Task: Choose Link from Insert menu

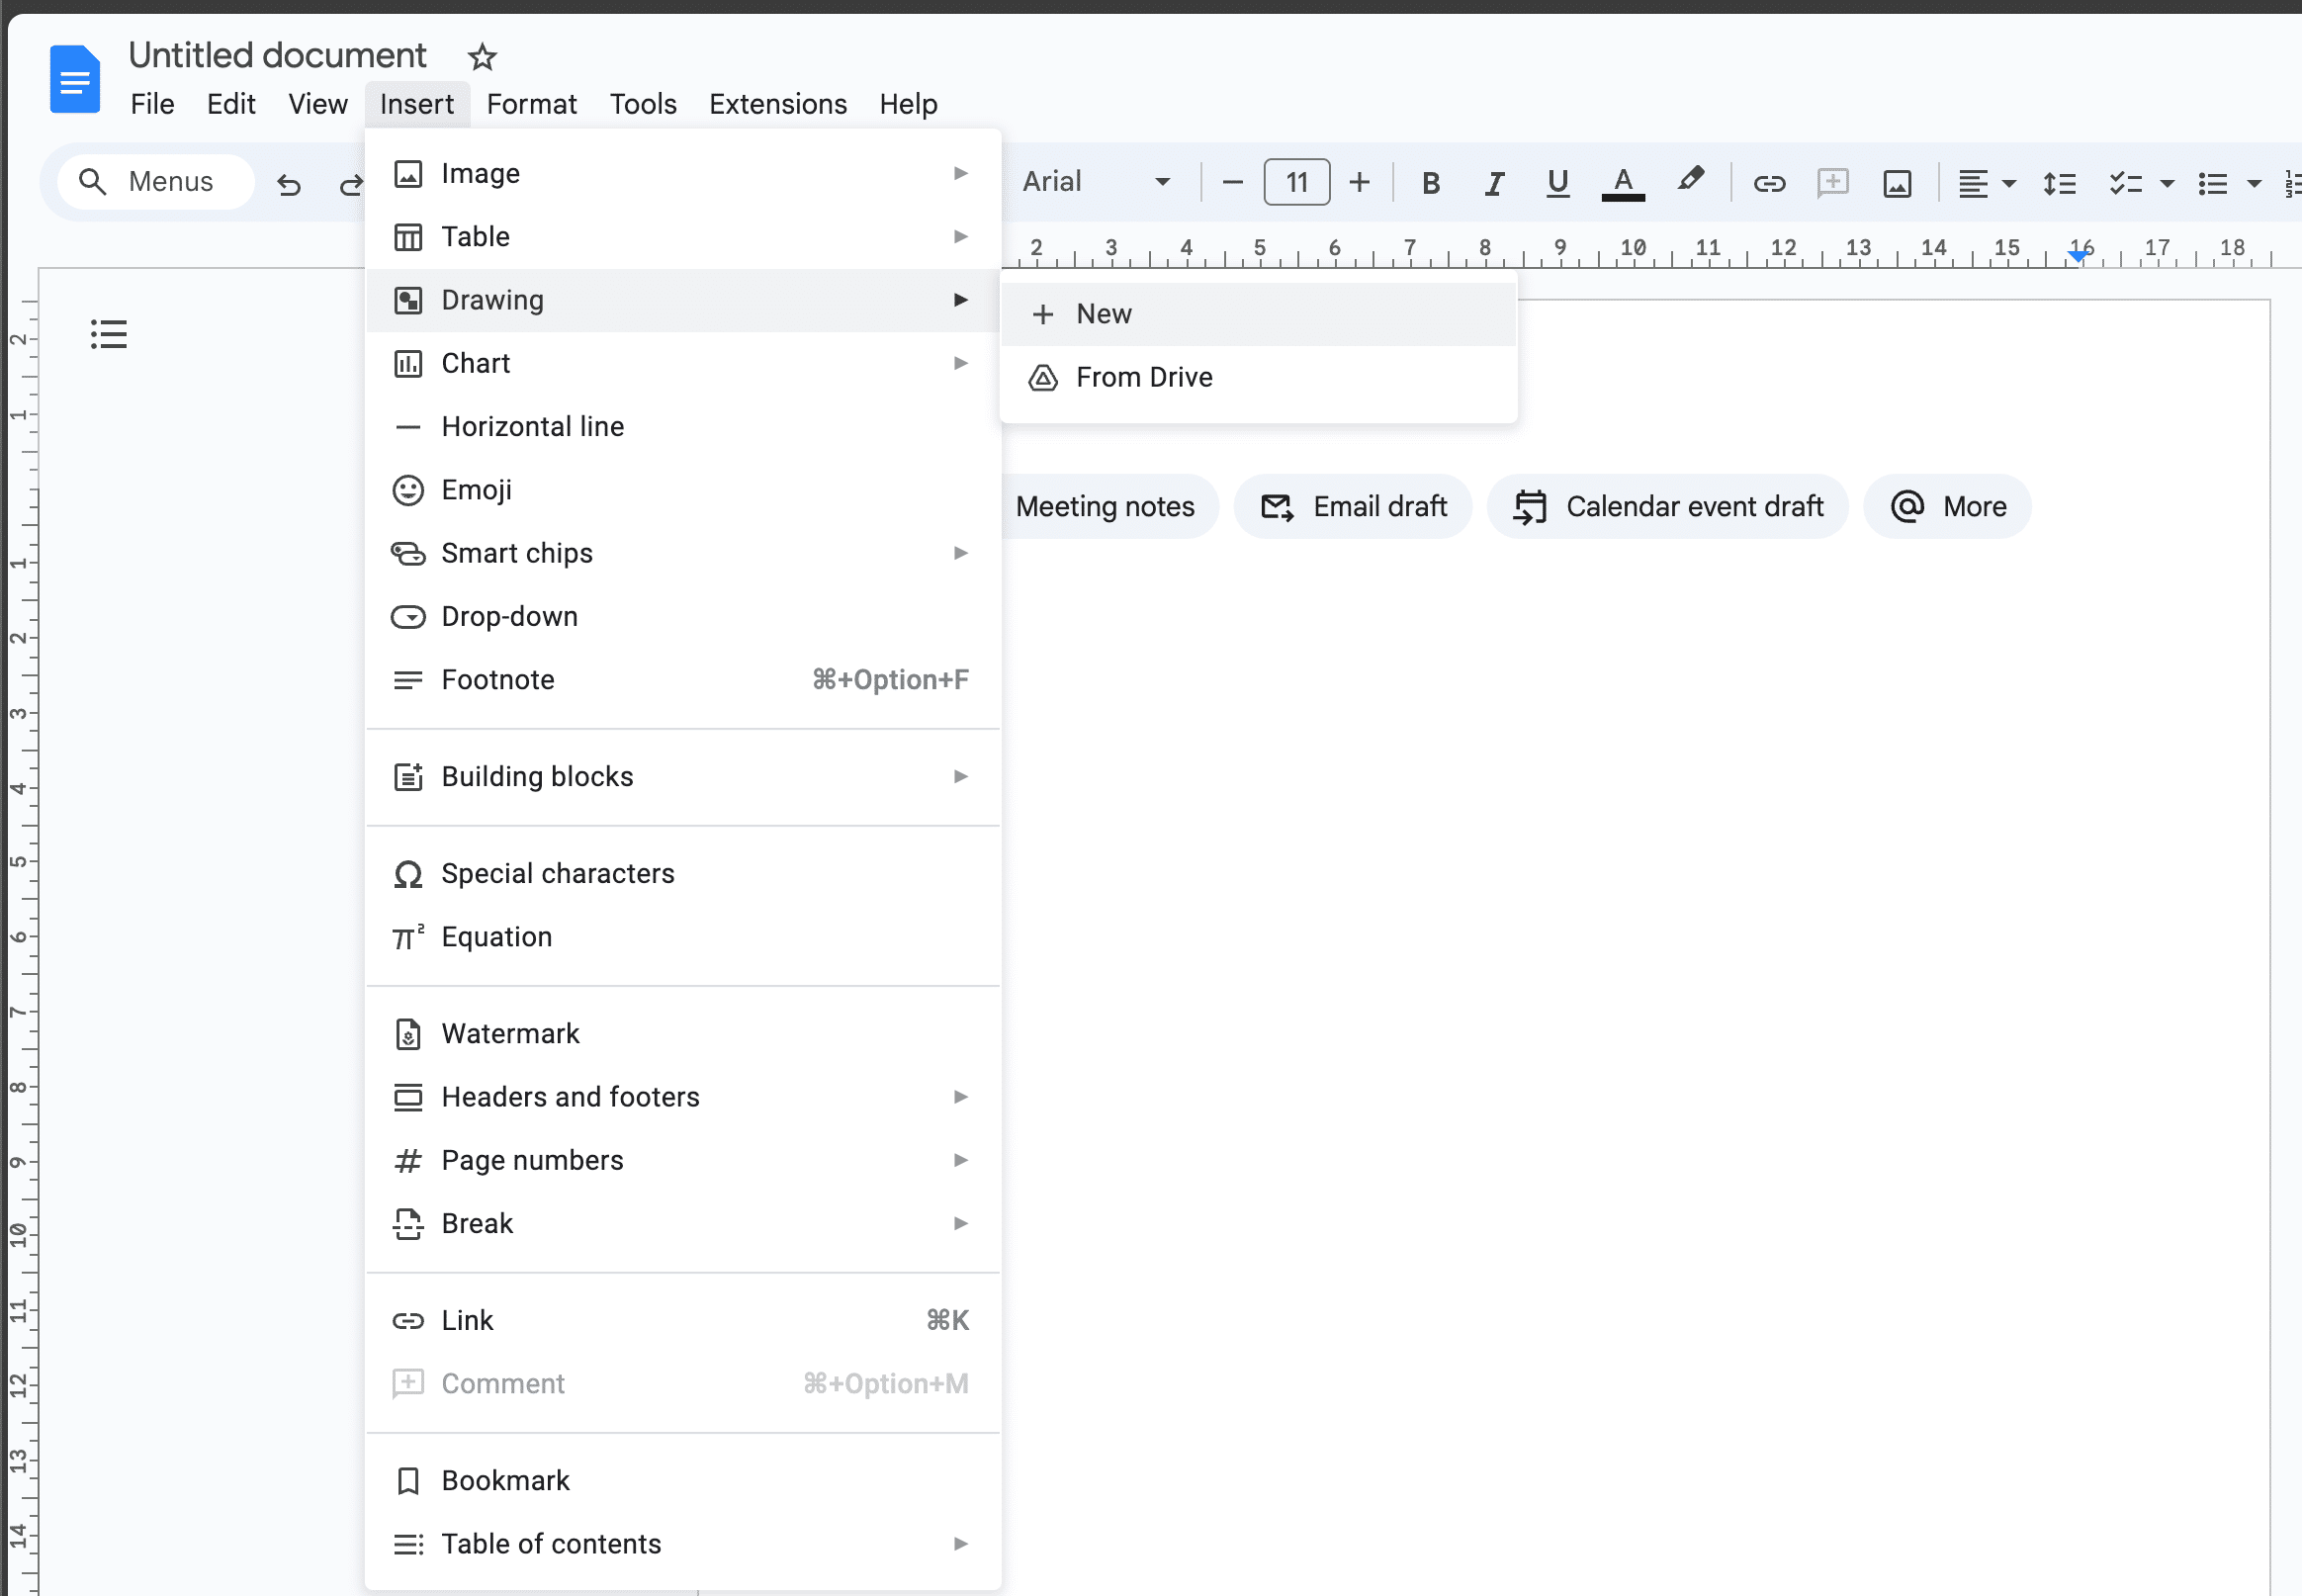Action: coord(683,1321)
